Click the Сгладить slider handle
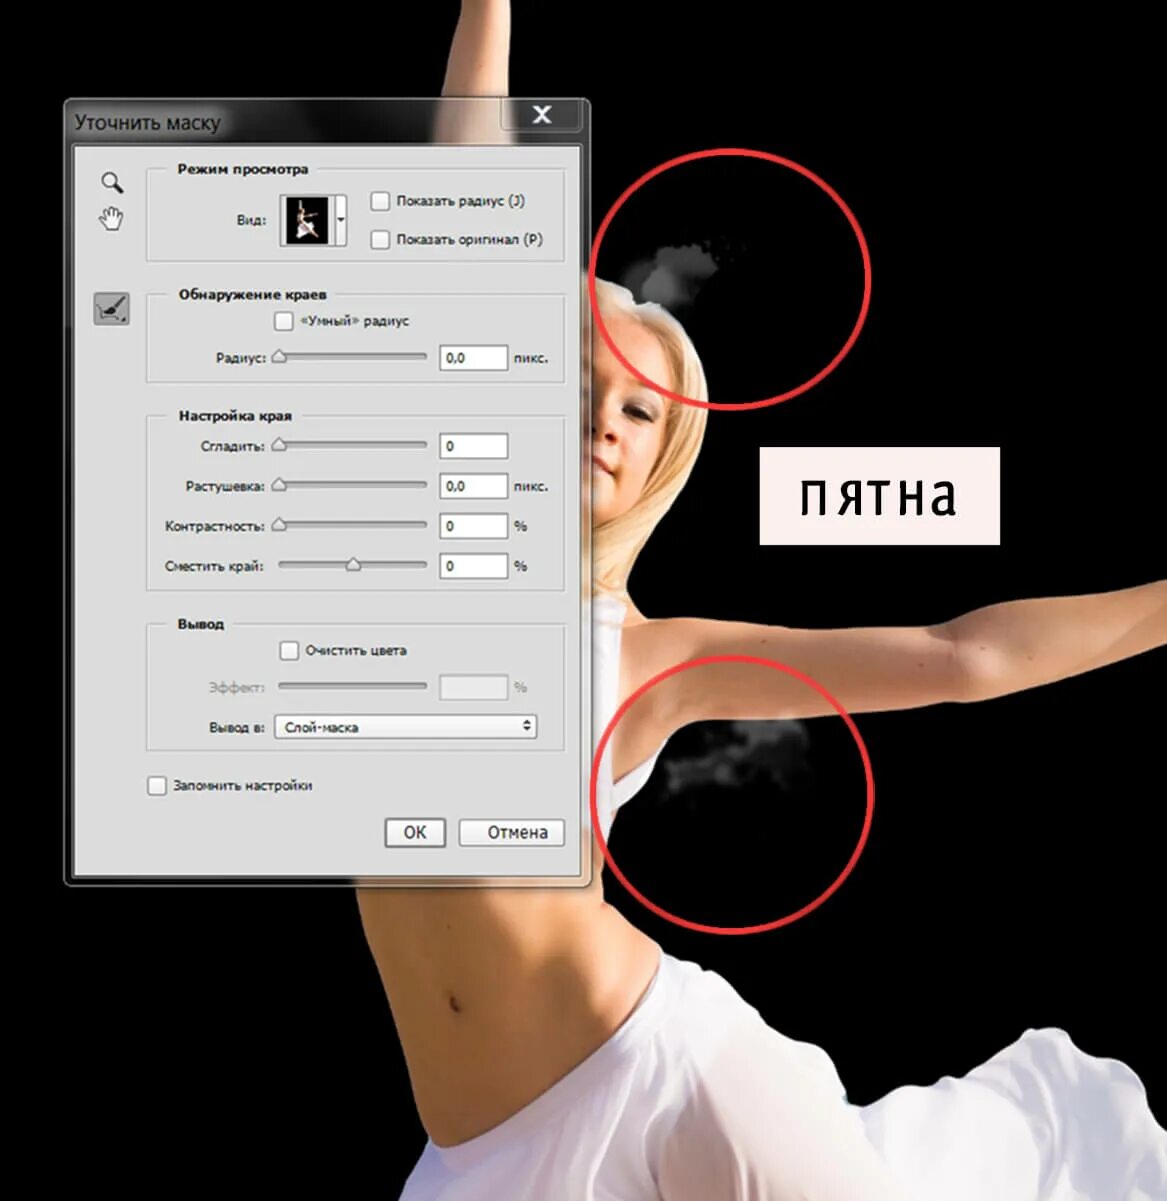The image size is (1167, 1201). pos(279,445)
